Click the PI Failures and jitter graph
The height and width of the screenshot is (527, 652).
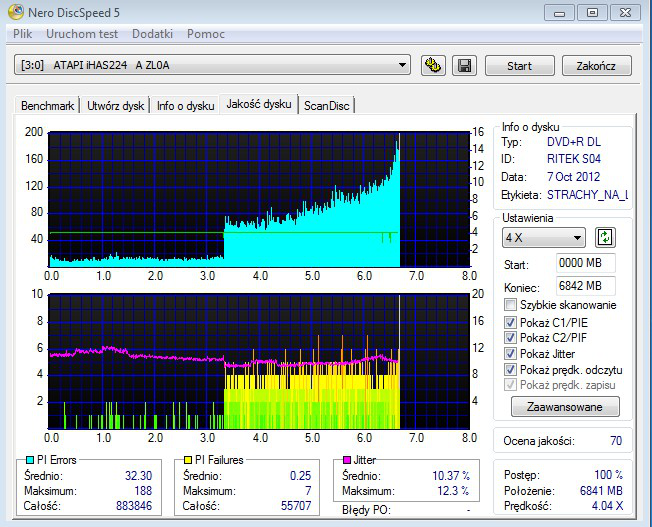click(x=259, y=362)
